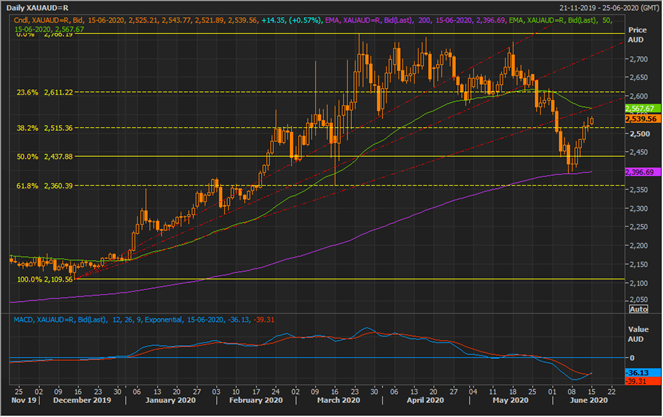The width and height of the screenshot is (663, 417).
Task: Click the MACD zero level label
Action: pyautogui.click(x=632, y=358)
